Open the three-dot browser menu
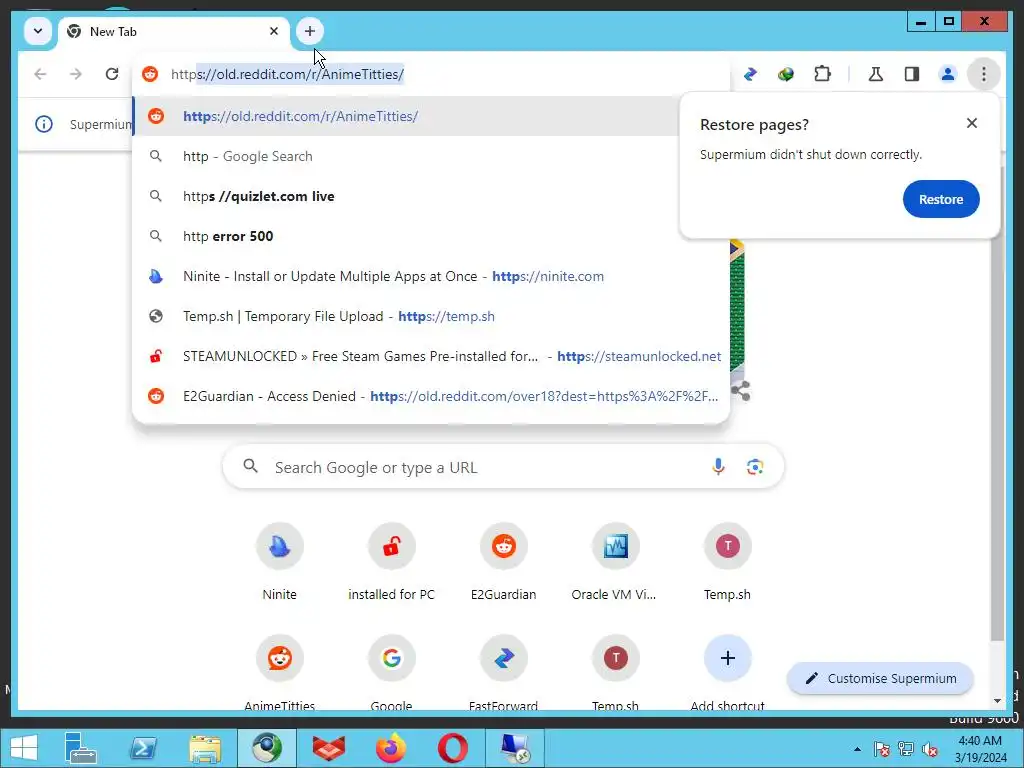The height and width of the screenshot is (768, 1024). pyautogui.click(x=984, y=74)
